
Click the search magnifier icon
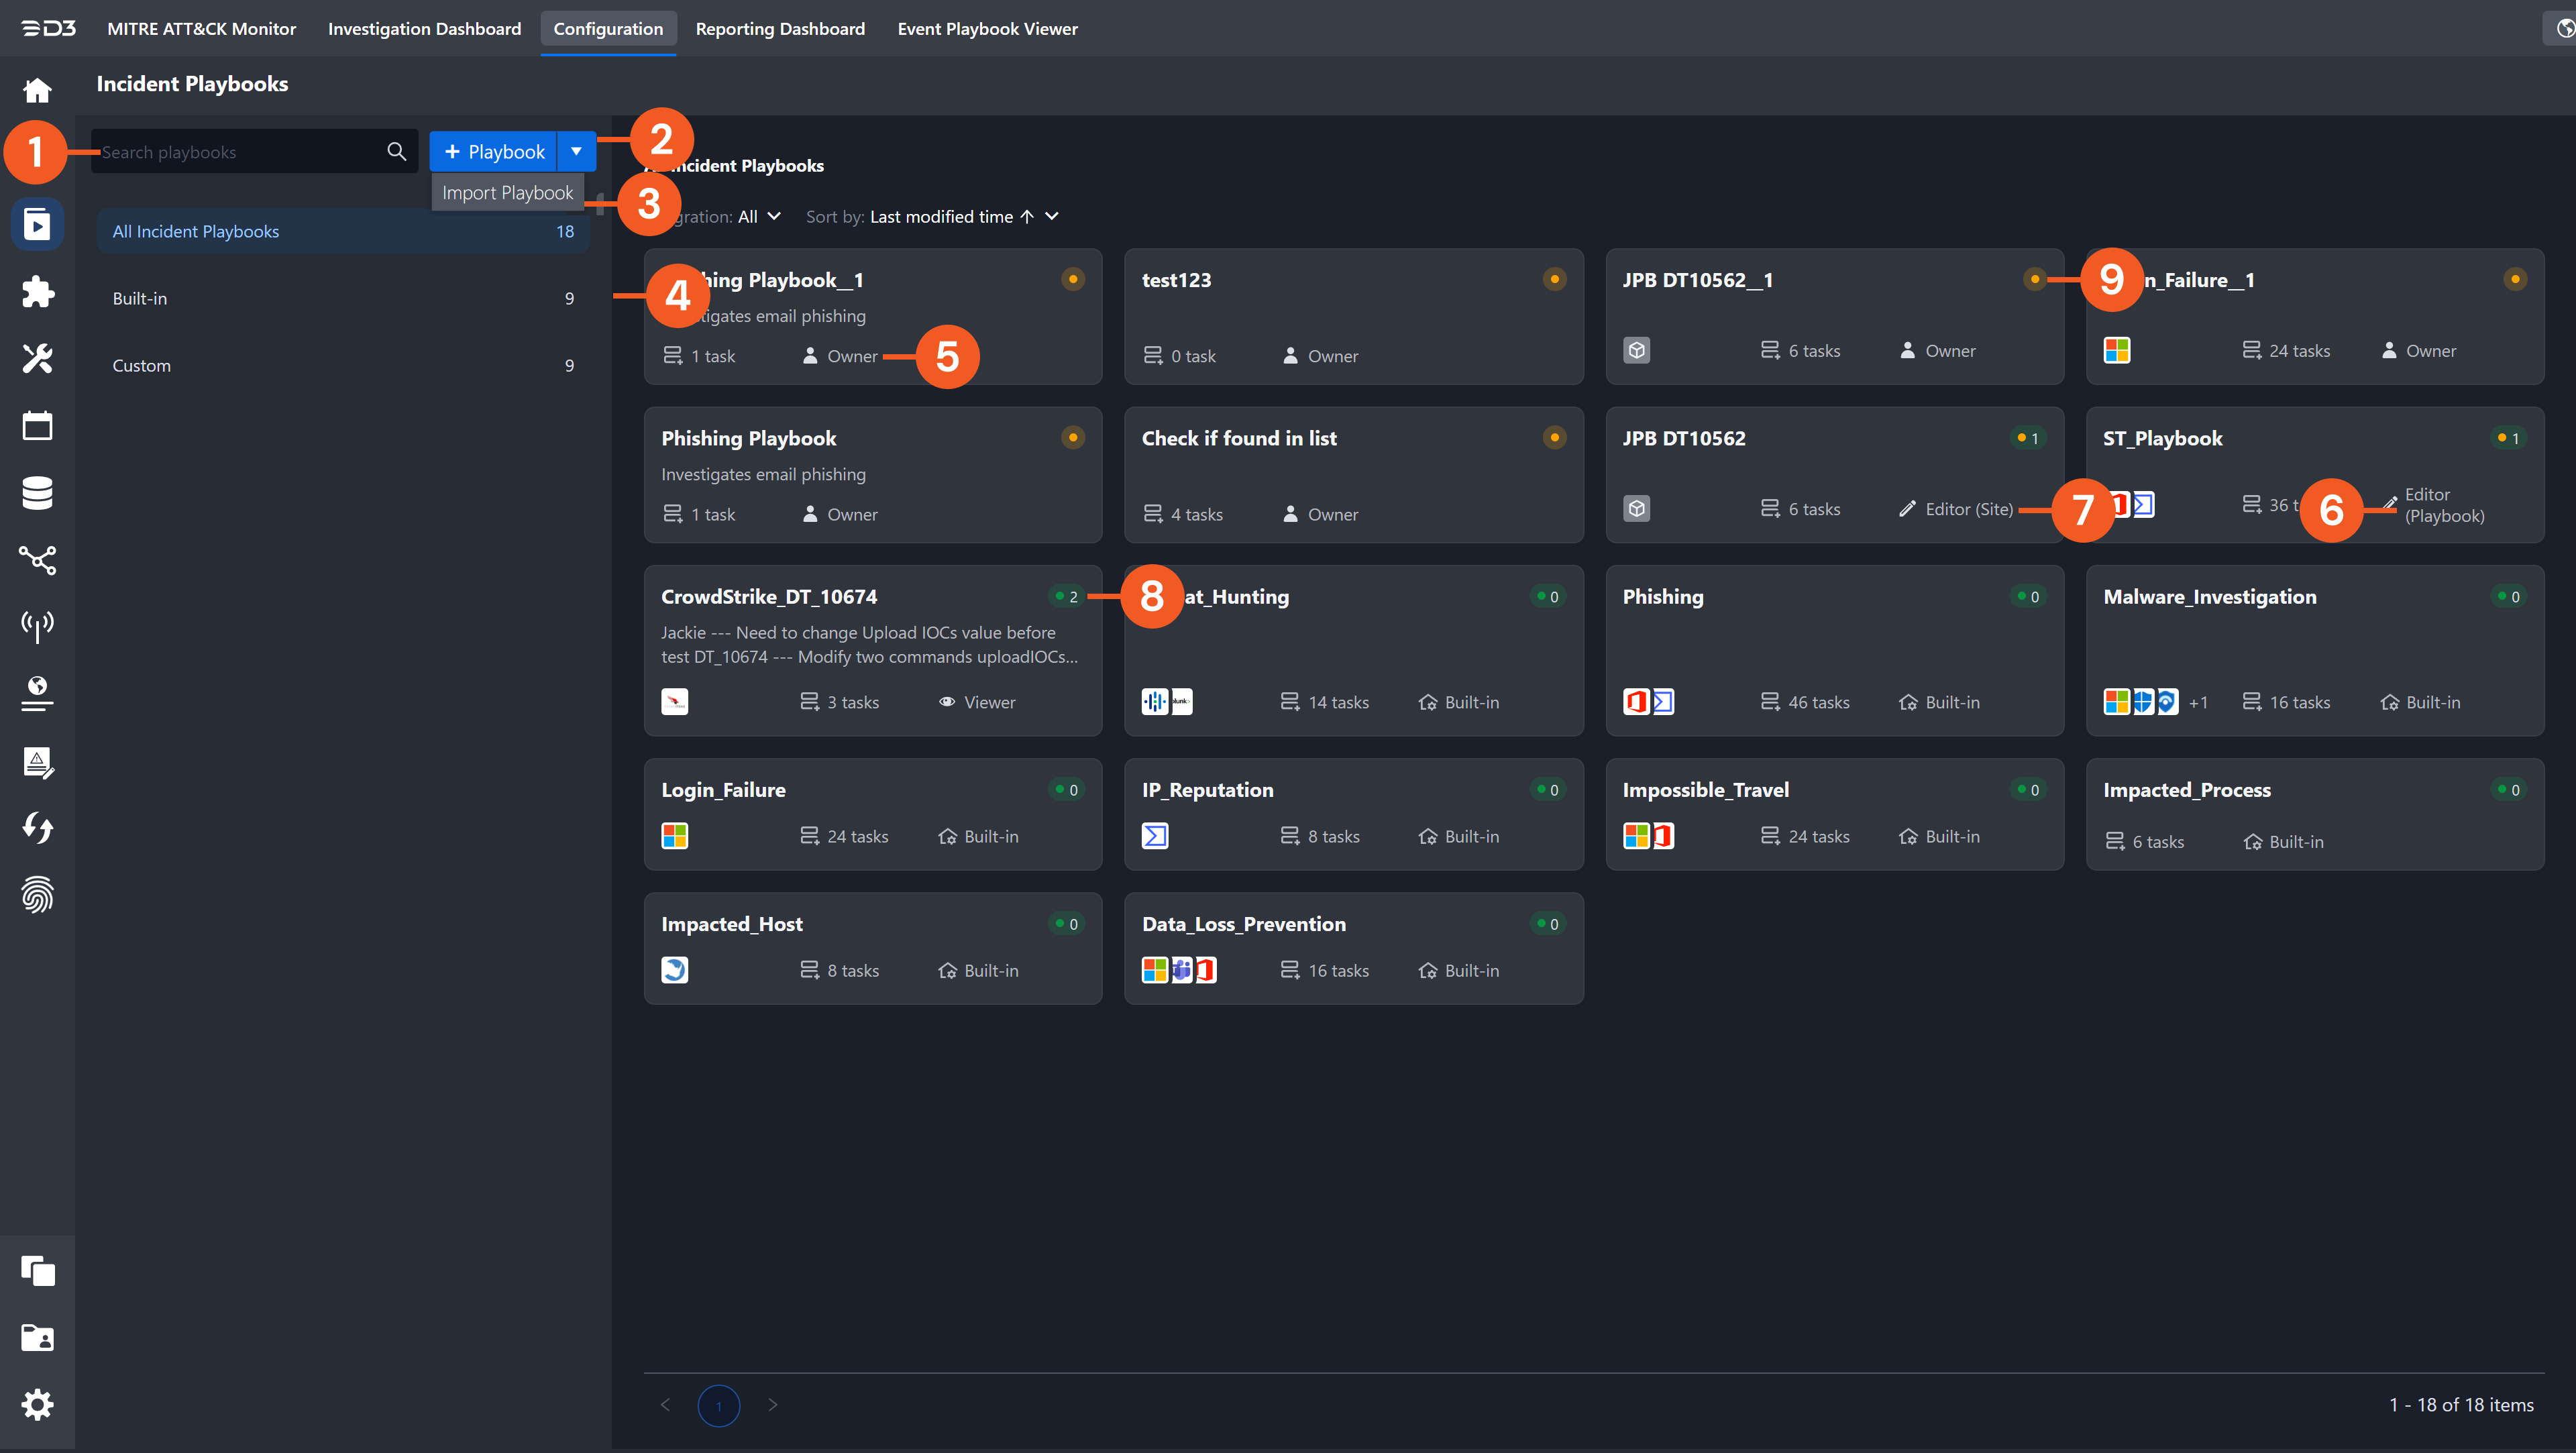(396, 151)
